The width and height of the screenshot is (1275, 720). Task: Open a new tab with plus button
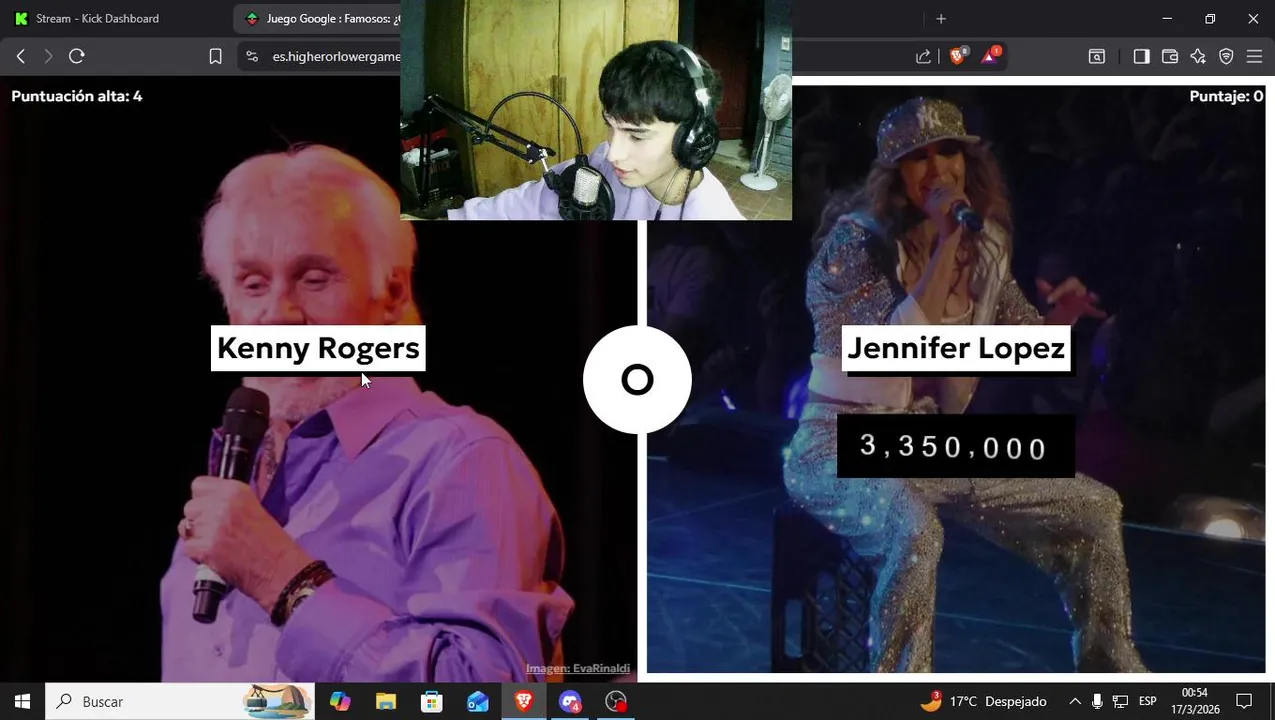(x=941, y=19)
